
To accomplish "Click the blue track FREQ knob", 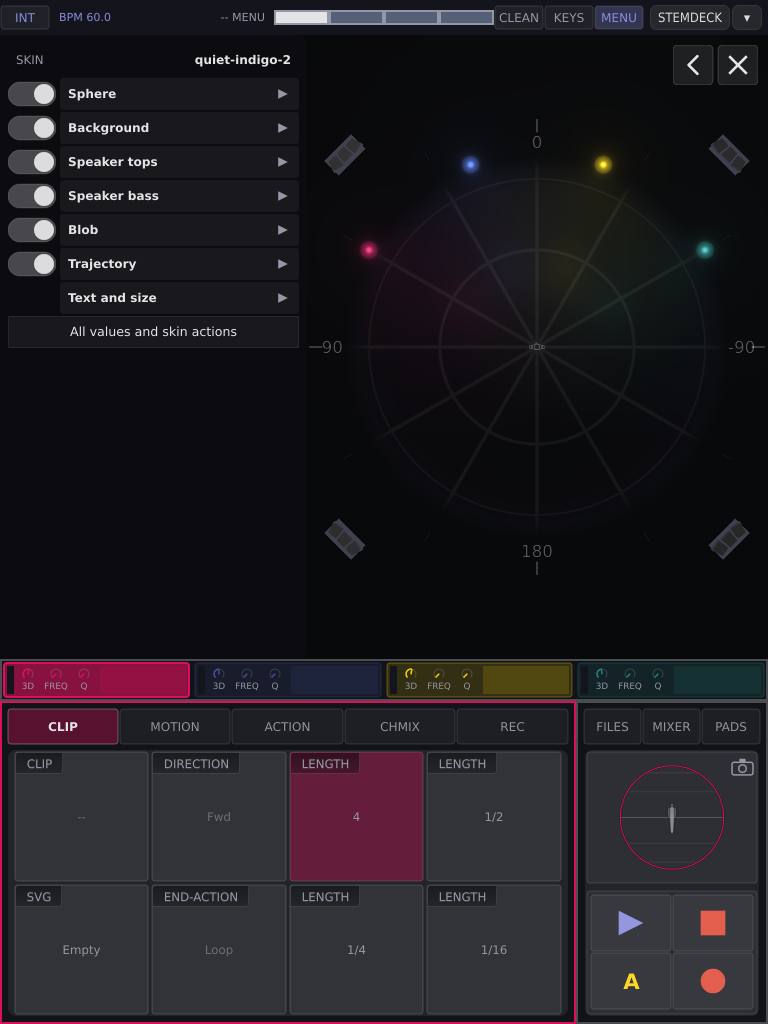I will pos(247,674).
